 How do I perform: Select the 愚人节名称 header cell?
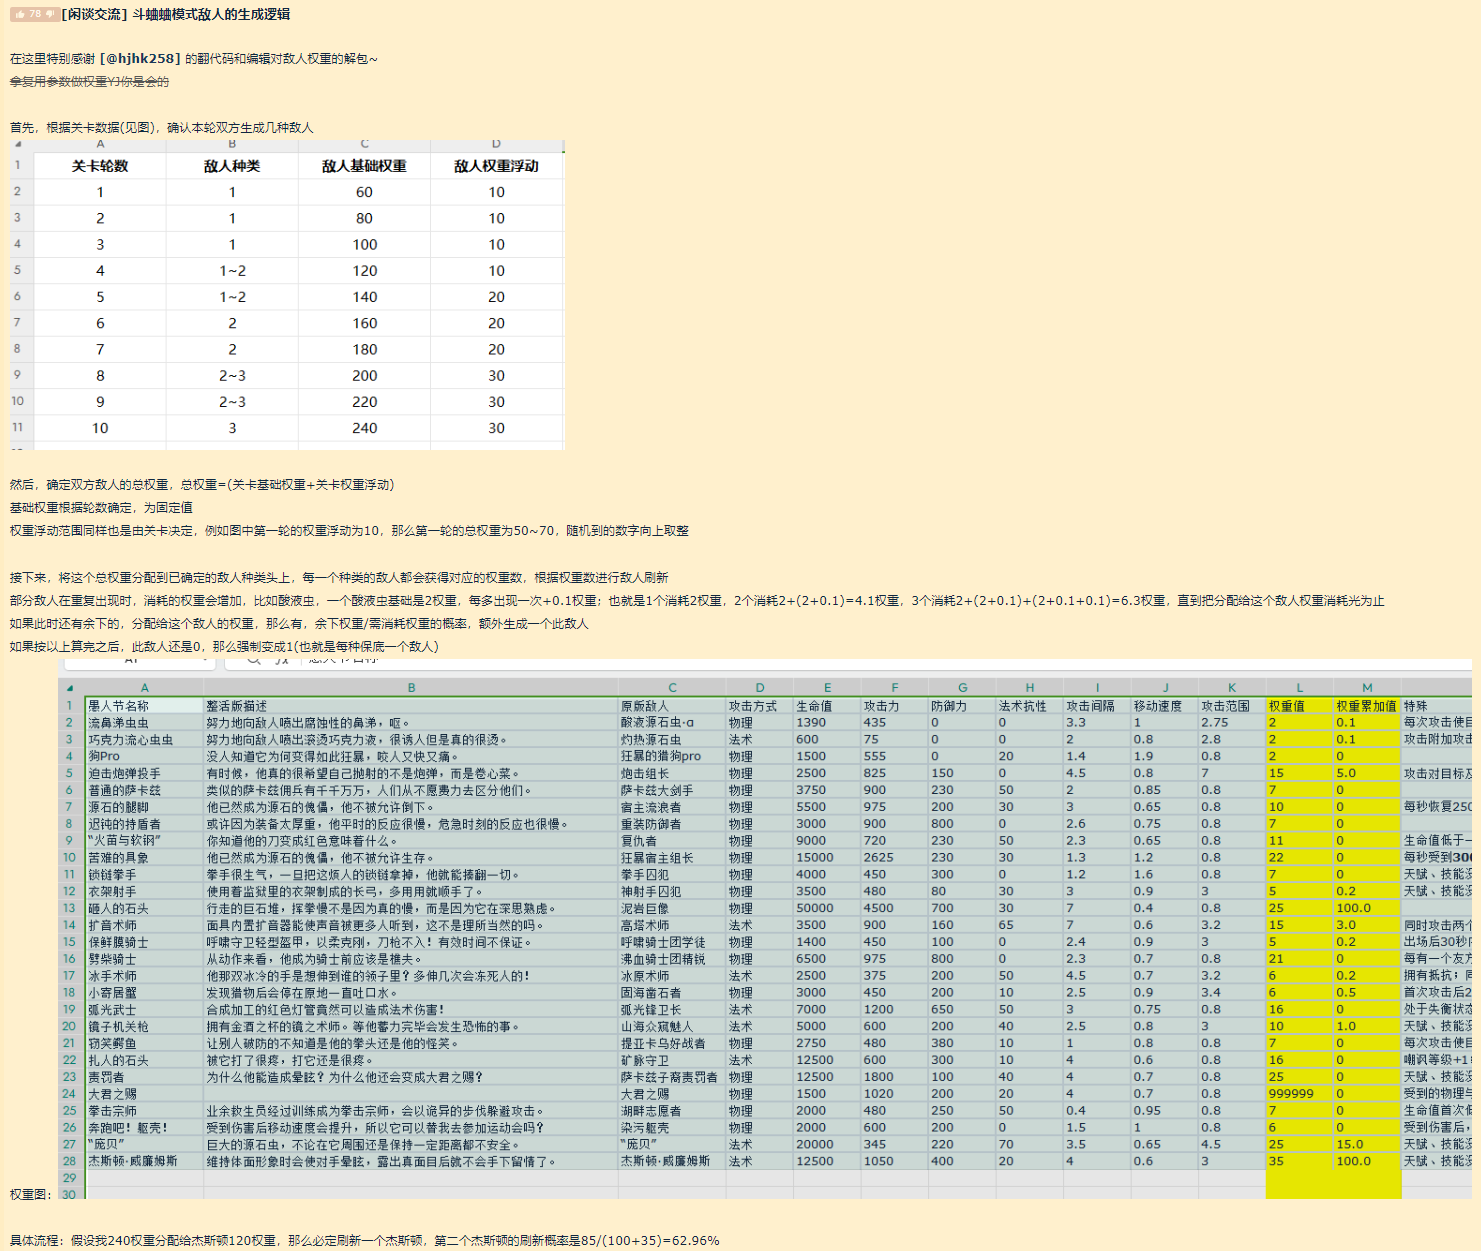click(x=144, y=706)
